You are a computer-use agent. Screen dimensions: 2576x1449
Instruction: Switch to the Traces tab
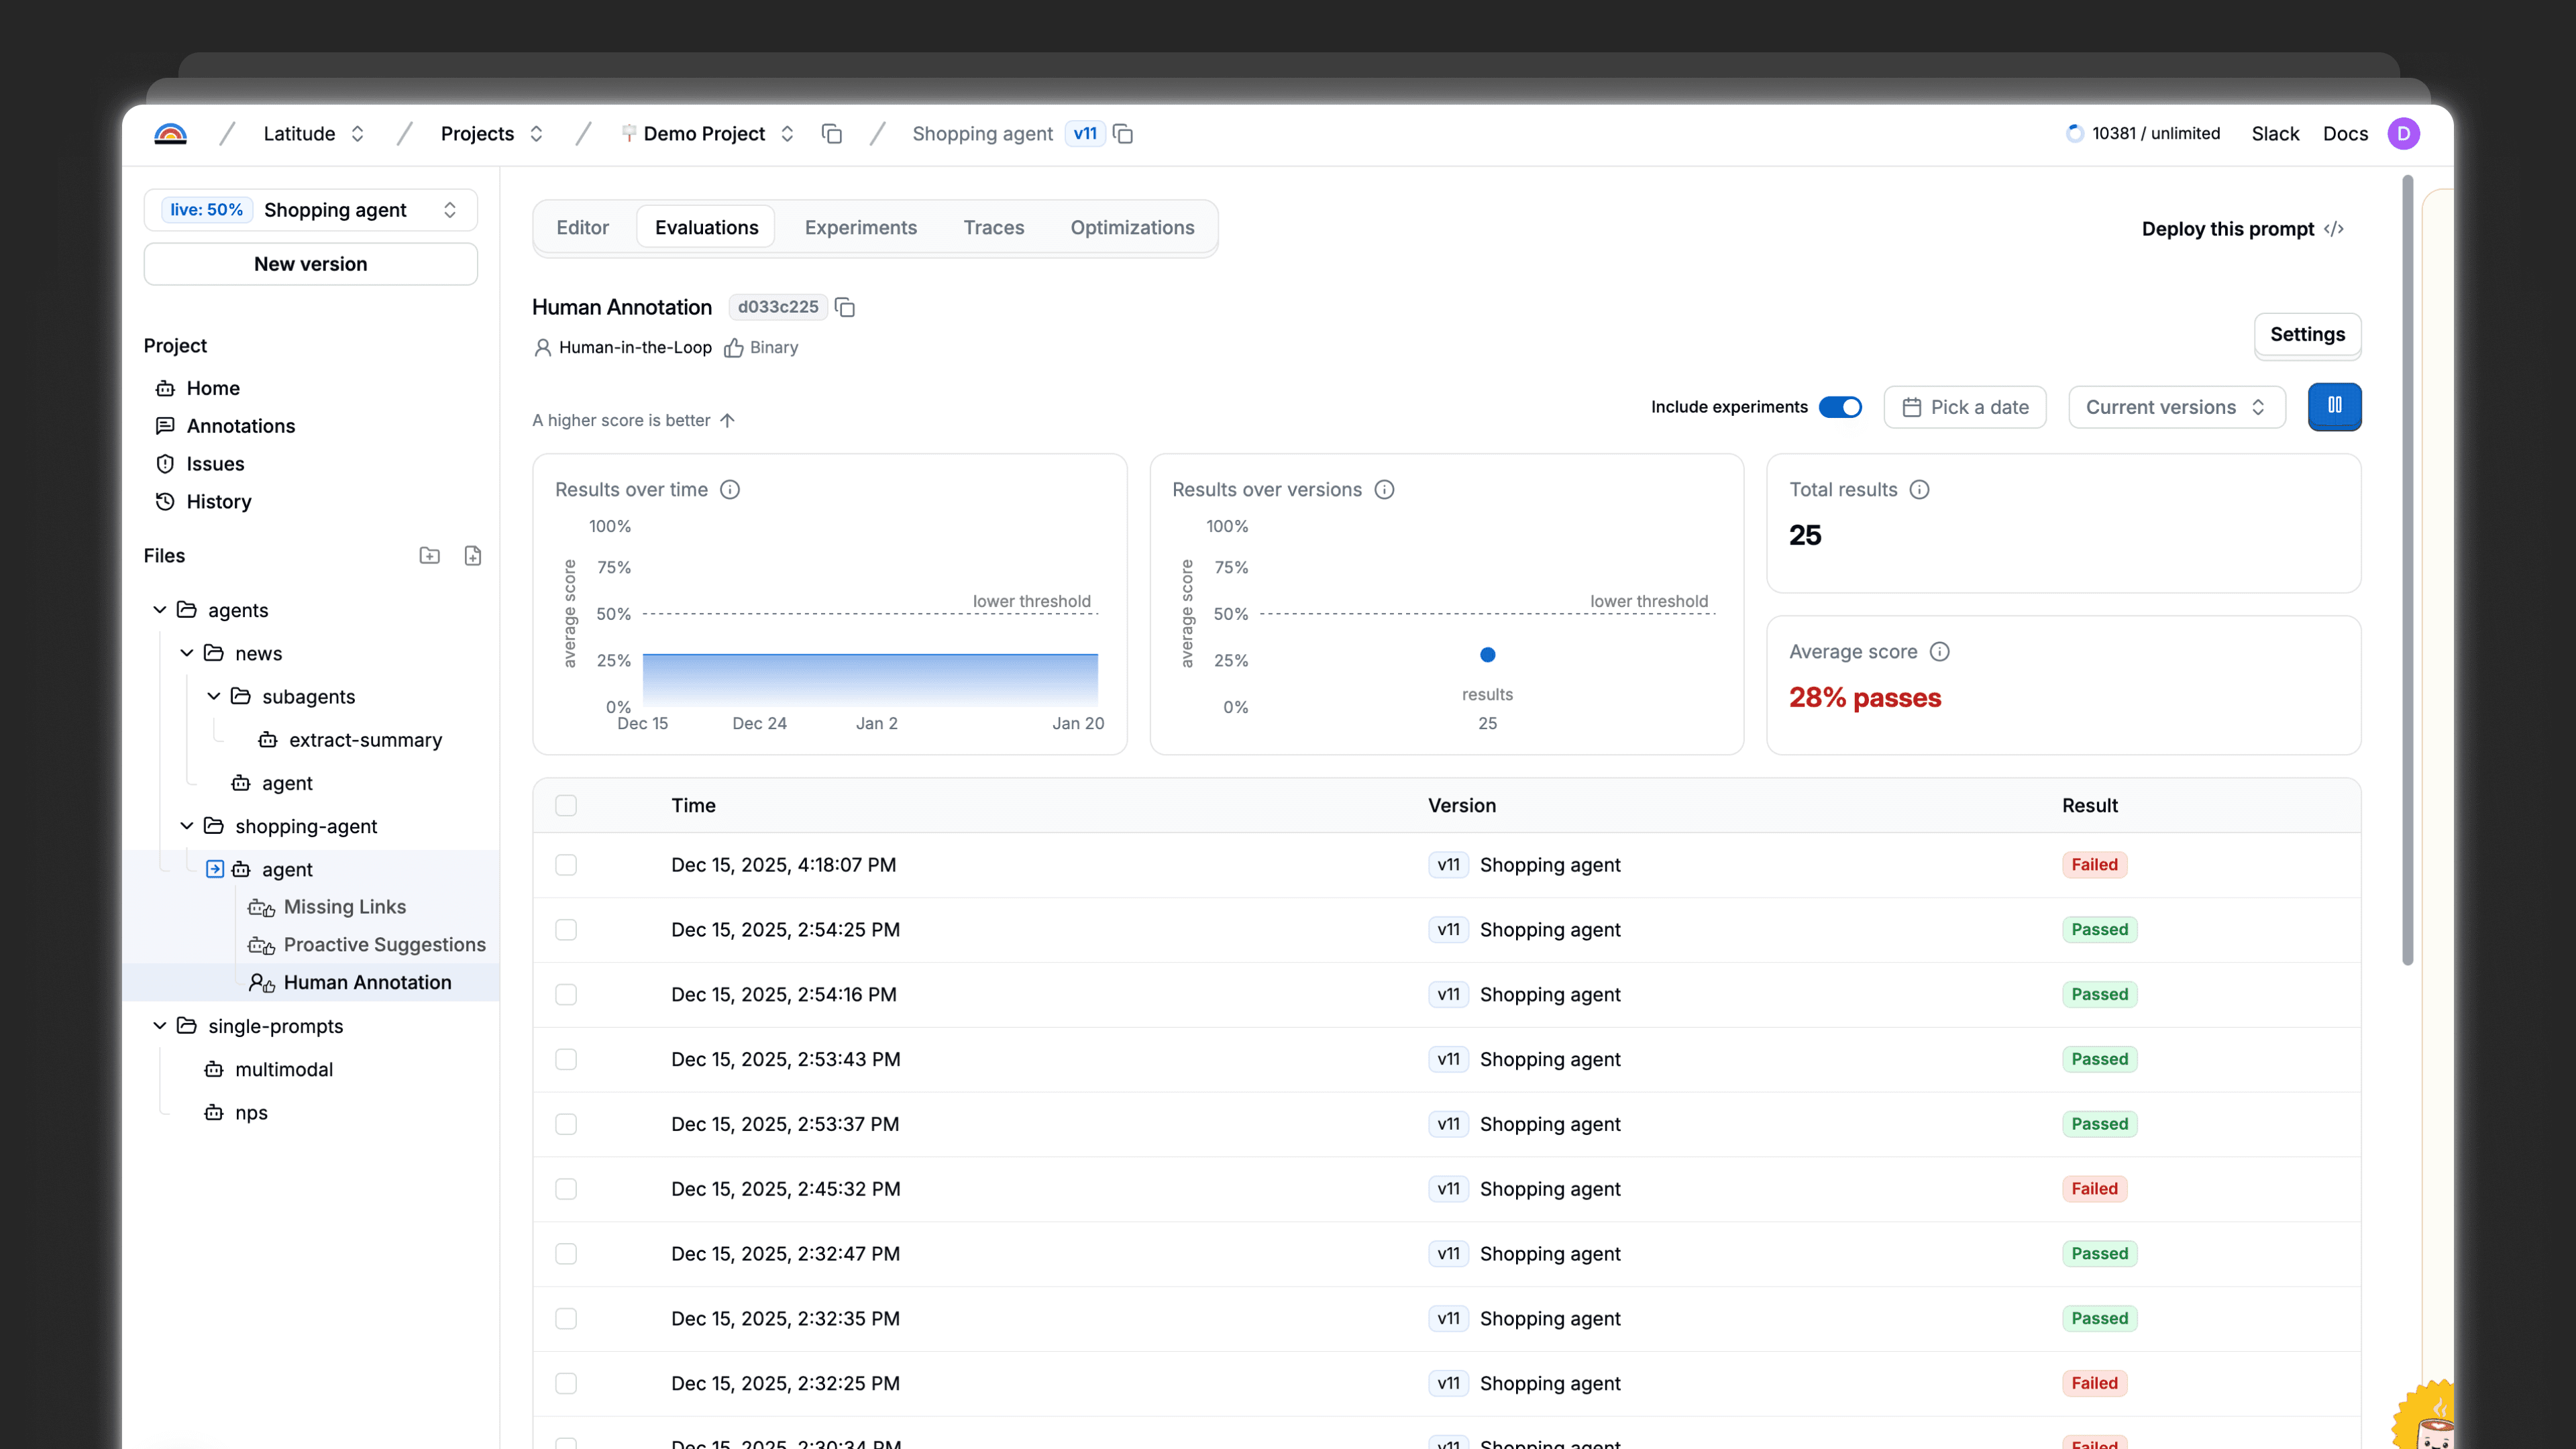993,228
